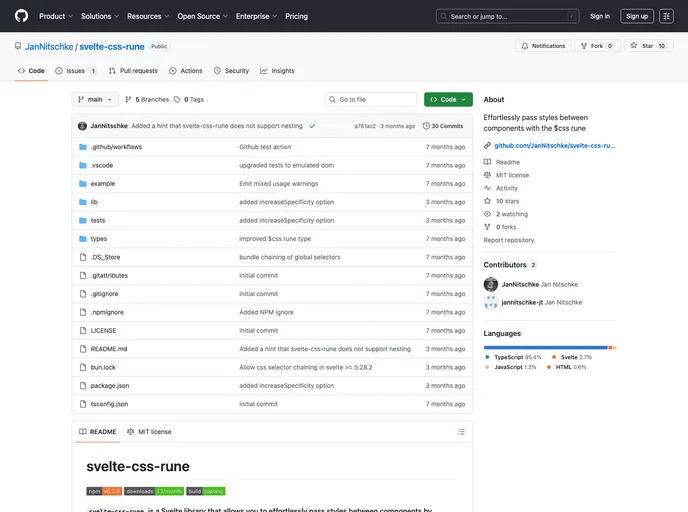Expand the Open Source menu

[x=202, y=16]
